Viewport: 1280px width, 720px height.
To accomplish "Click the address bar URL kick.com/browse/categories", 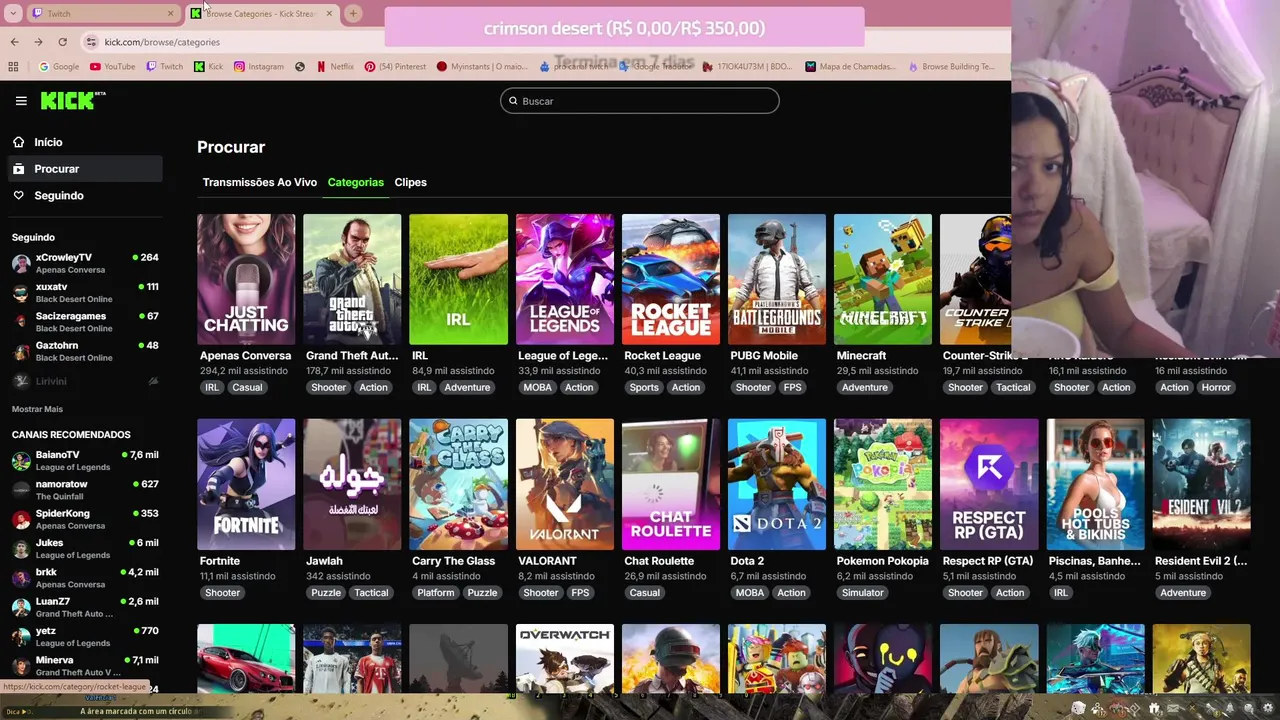I will (162, 42).
